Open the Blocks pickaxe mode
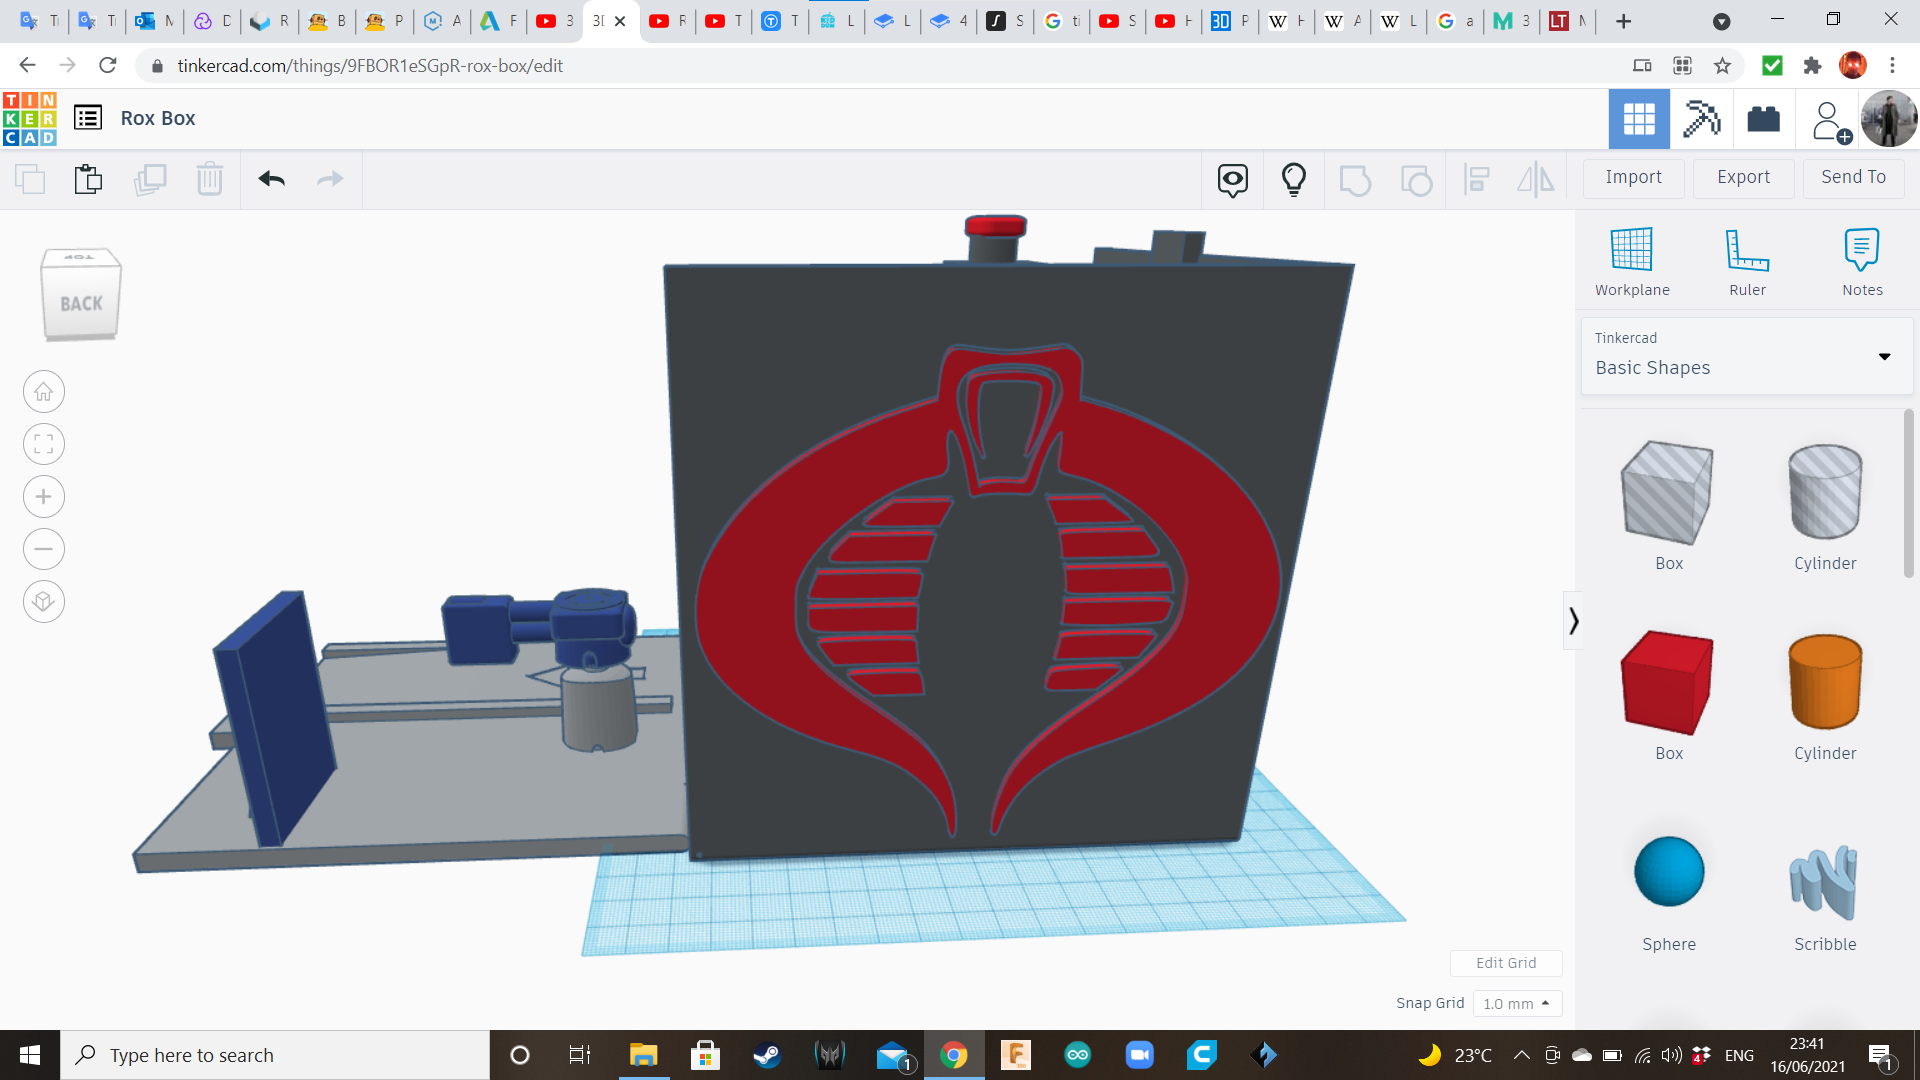 (x=1701, y=119)
